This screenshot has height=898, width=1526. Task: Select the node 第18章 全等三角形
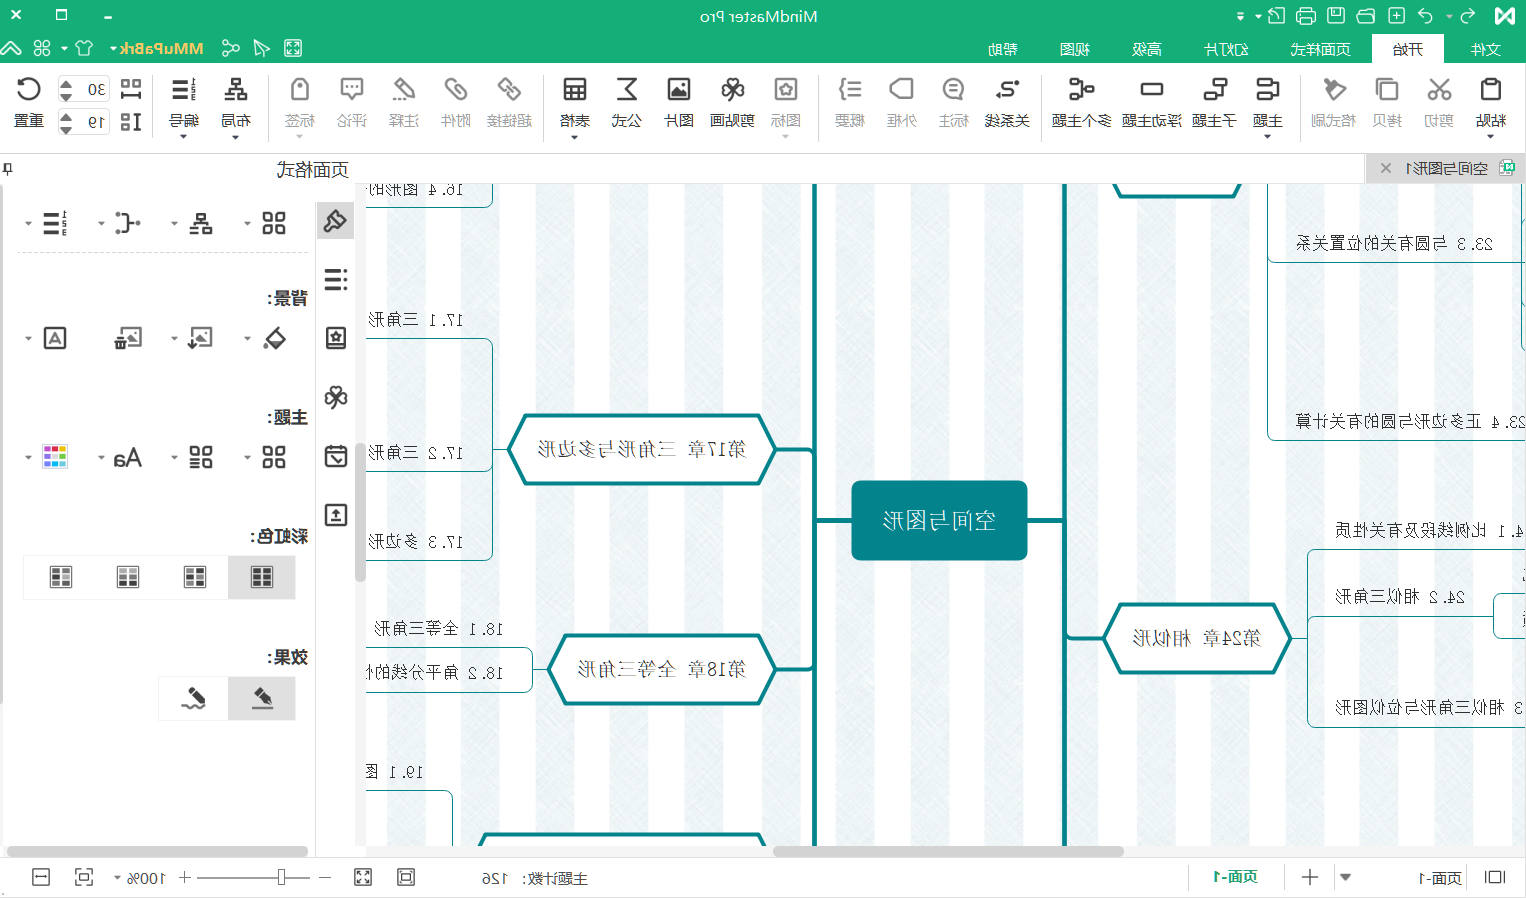point(662,669)
